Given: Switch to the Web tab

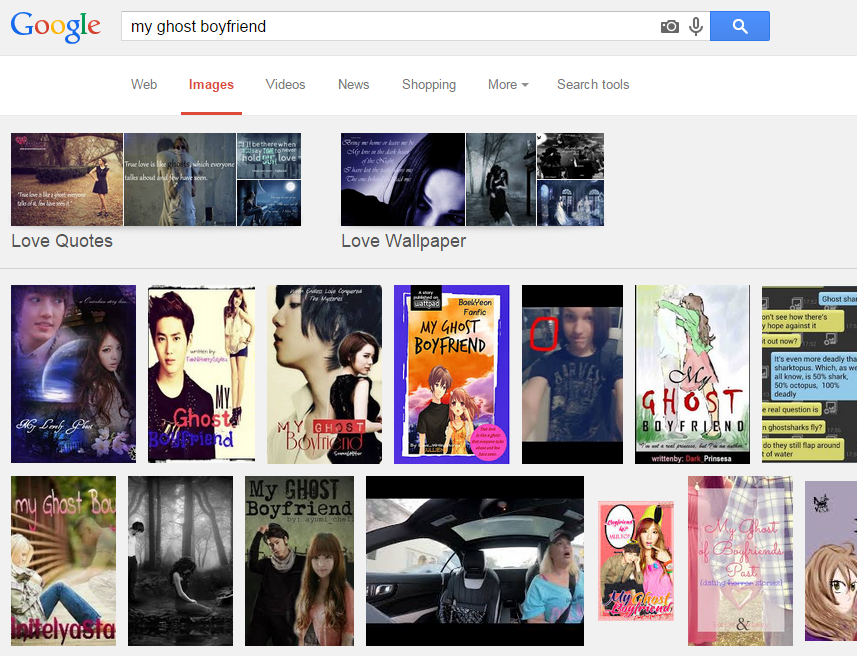Looking at the screenshot, I should (144, 85).
